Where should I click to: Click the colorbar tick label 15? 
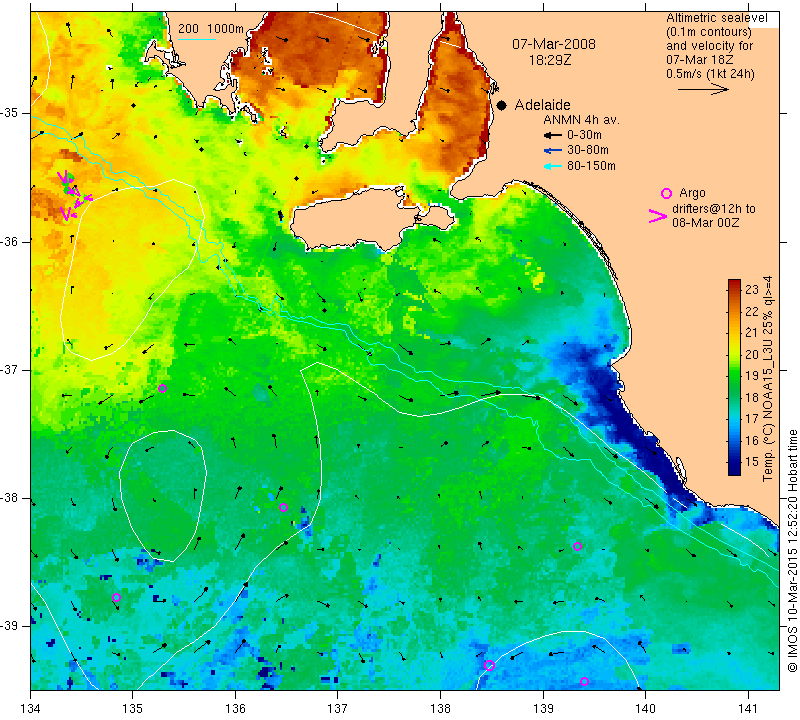click(x=752, y=462)
